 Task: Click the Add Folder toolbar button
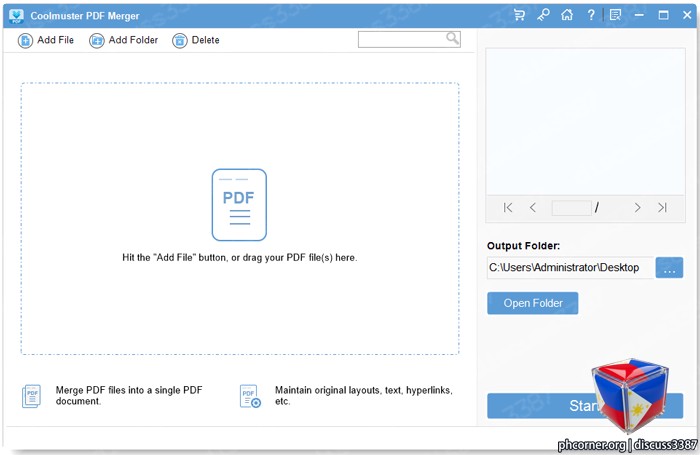[124, 40]
